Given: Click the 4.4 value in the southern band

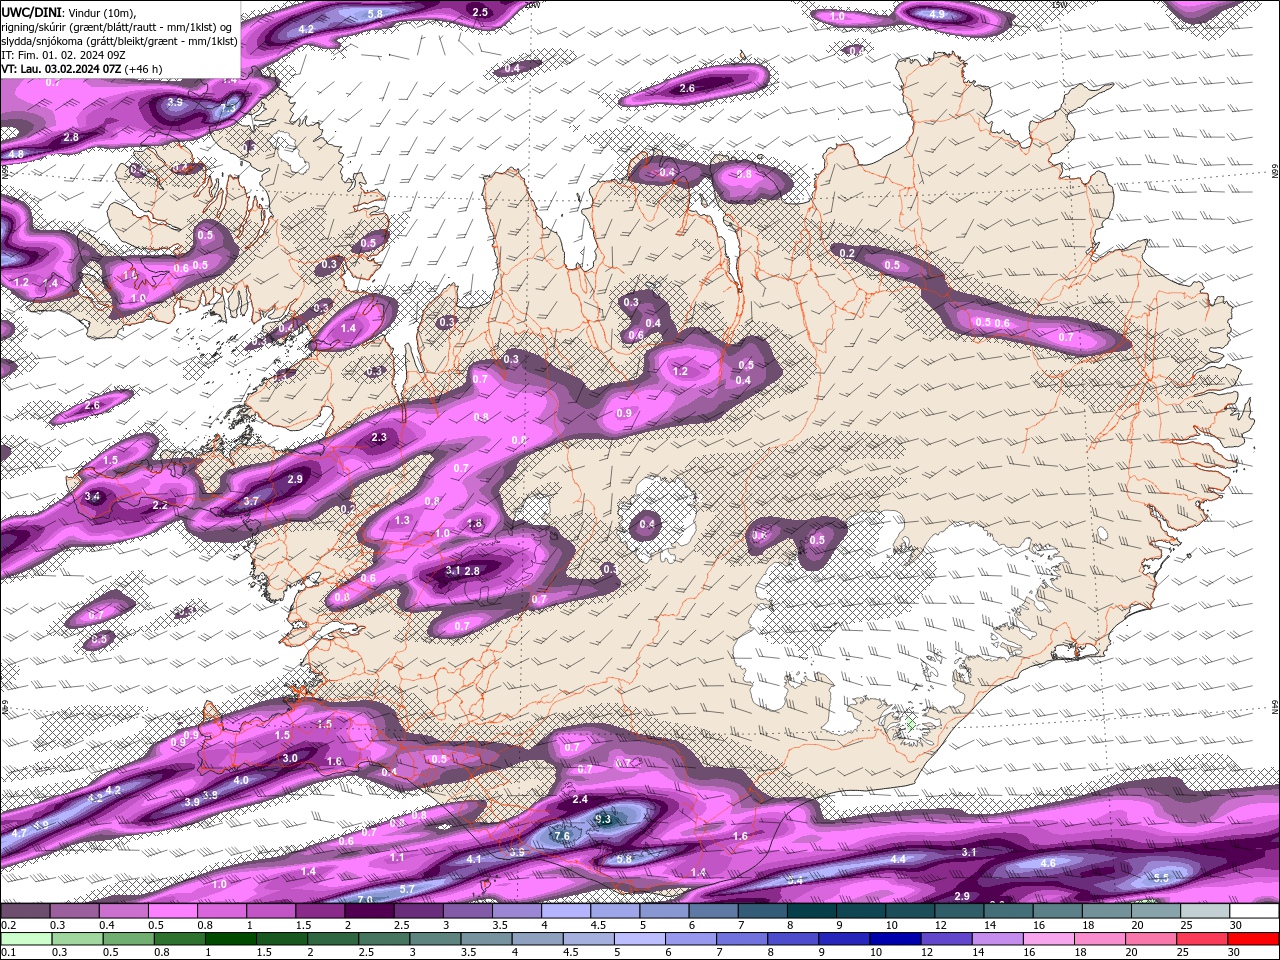Looking at the screenshot, I should [x=898, y=859].
